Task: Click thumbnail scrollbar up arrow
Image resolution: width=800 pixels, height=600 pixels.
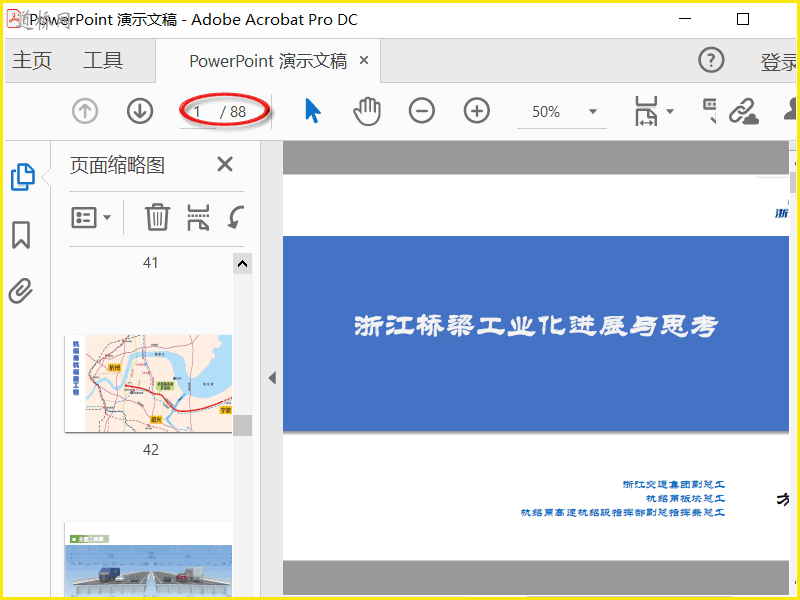Action: click(242, 264)
